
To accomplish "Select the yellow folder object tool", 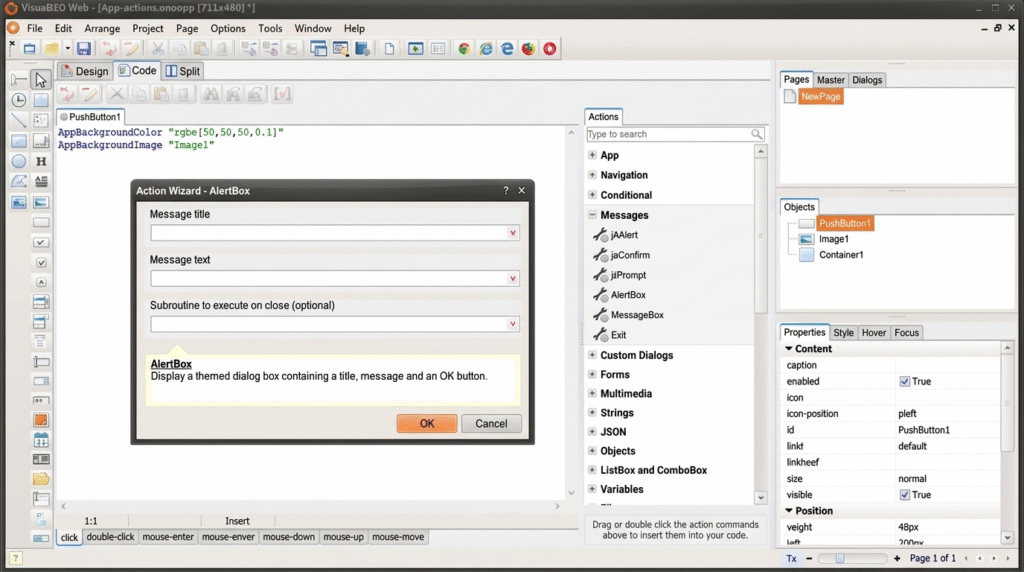I will point(40,479).
